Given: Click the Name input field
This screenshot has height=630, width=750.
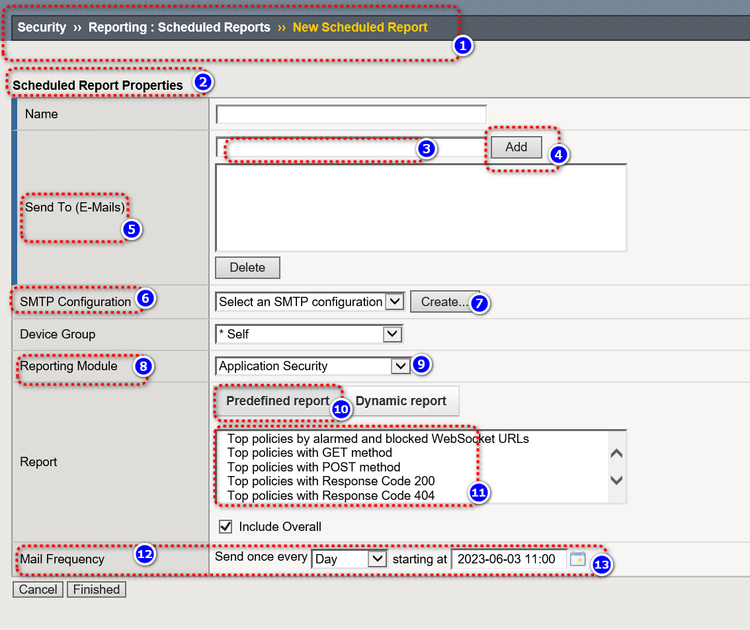Looking at the screenshot, I should coord(351,114).
